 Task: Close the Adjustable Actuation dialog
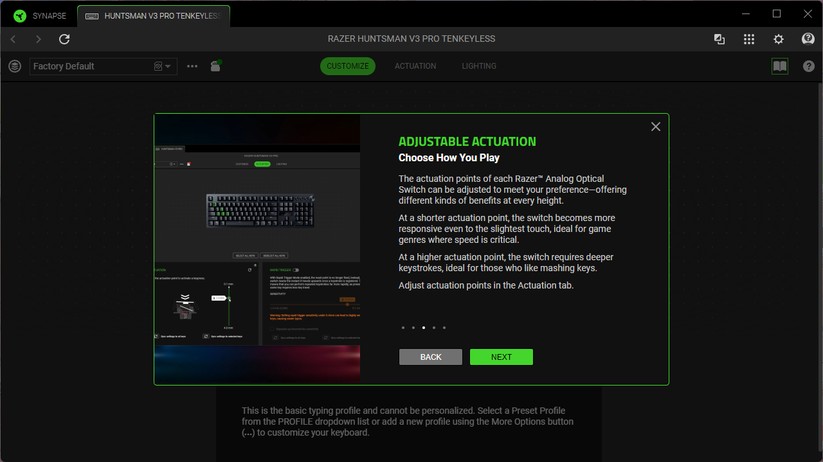pos(656,127)
